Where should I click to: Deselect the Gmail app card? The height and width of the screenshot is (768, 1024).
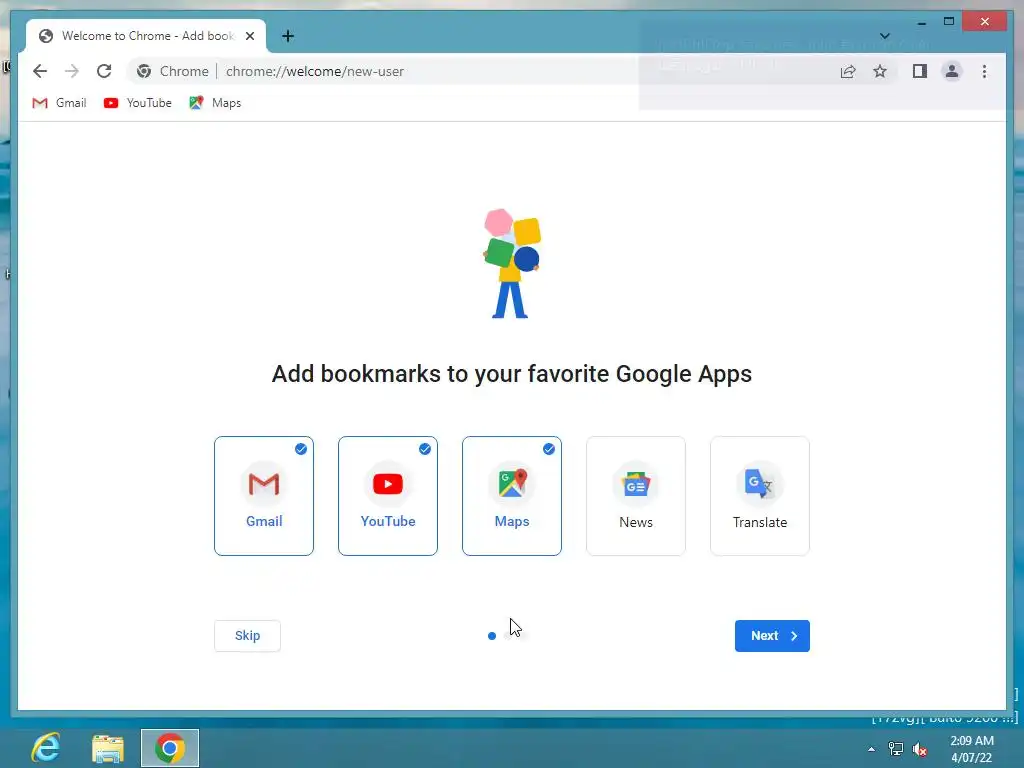coord(264,496)
